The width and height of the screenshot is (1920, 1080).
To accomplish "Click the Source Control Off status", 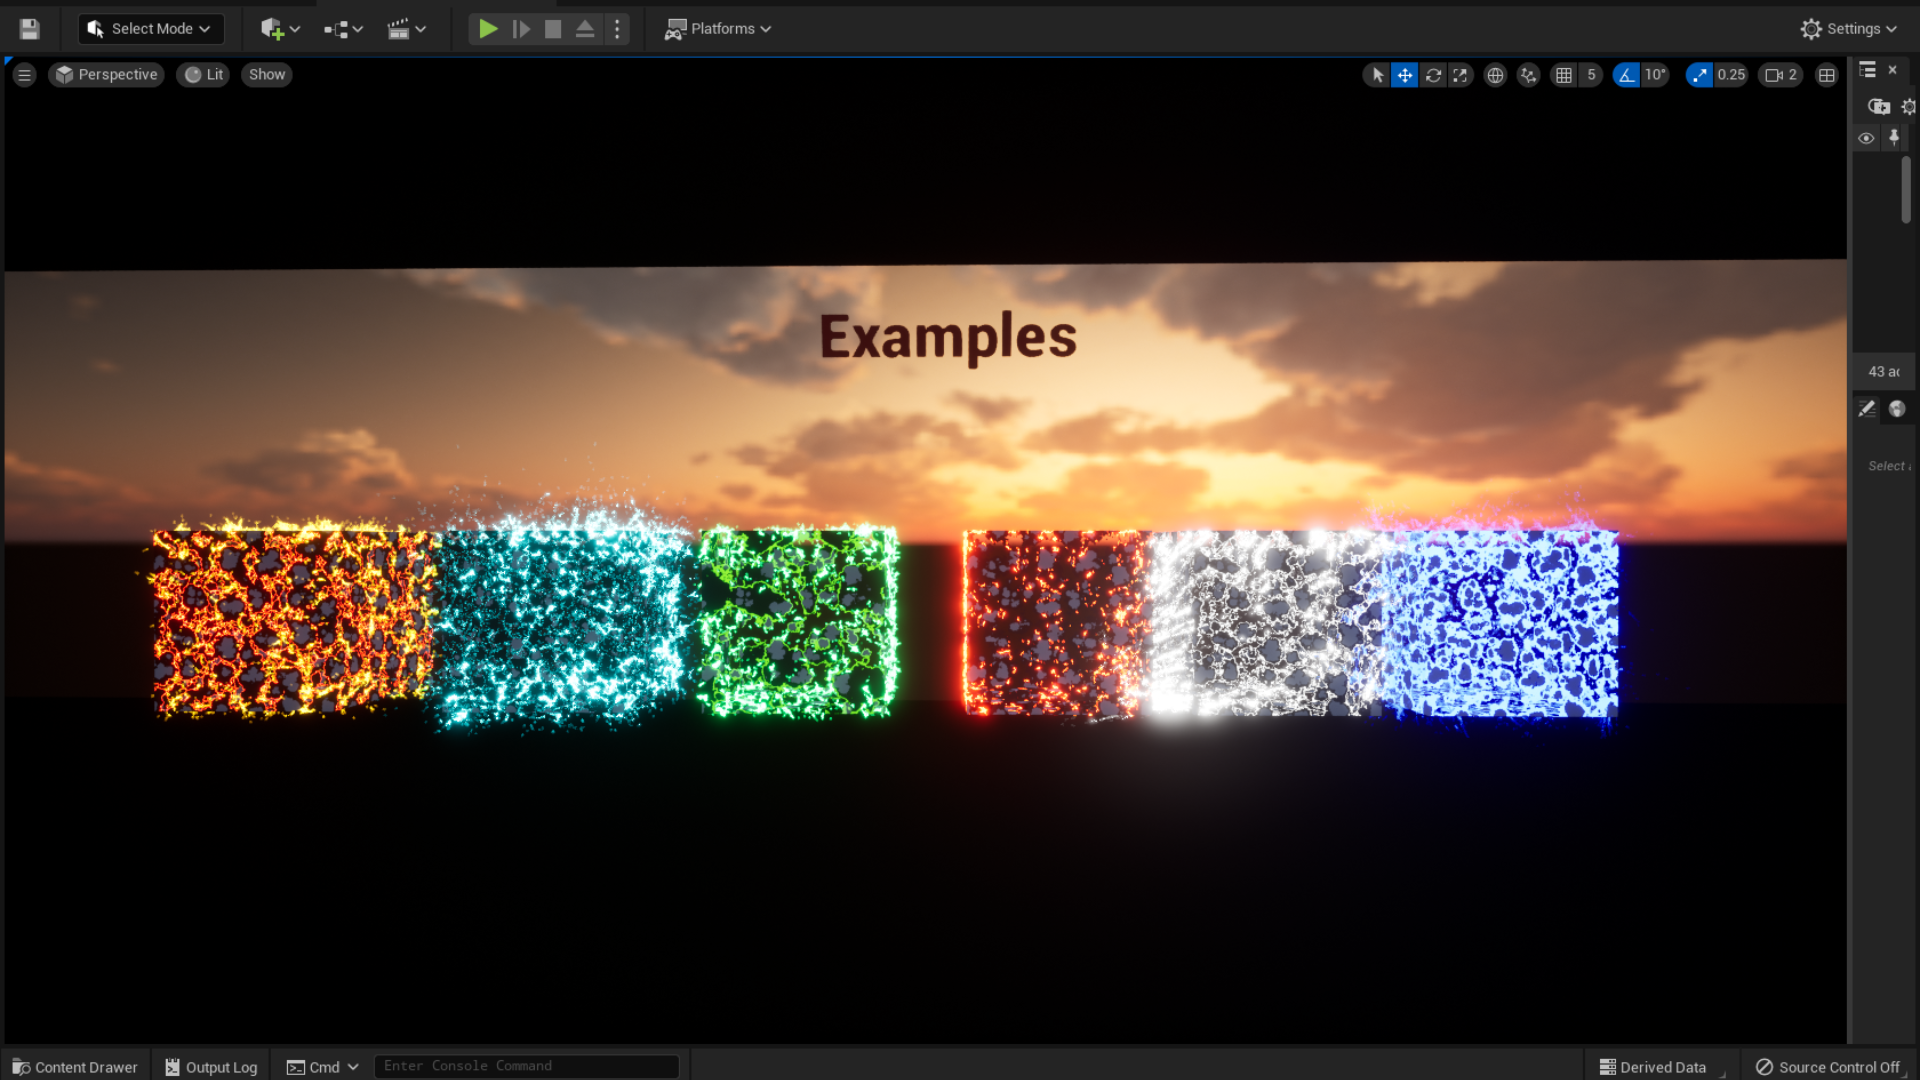I will tap(1827, 1067).
